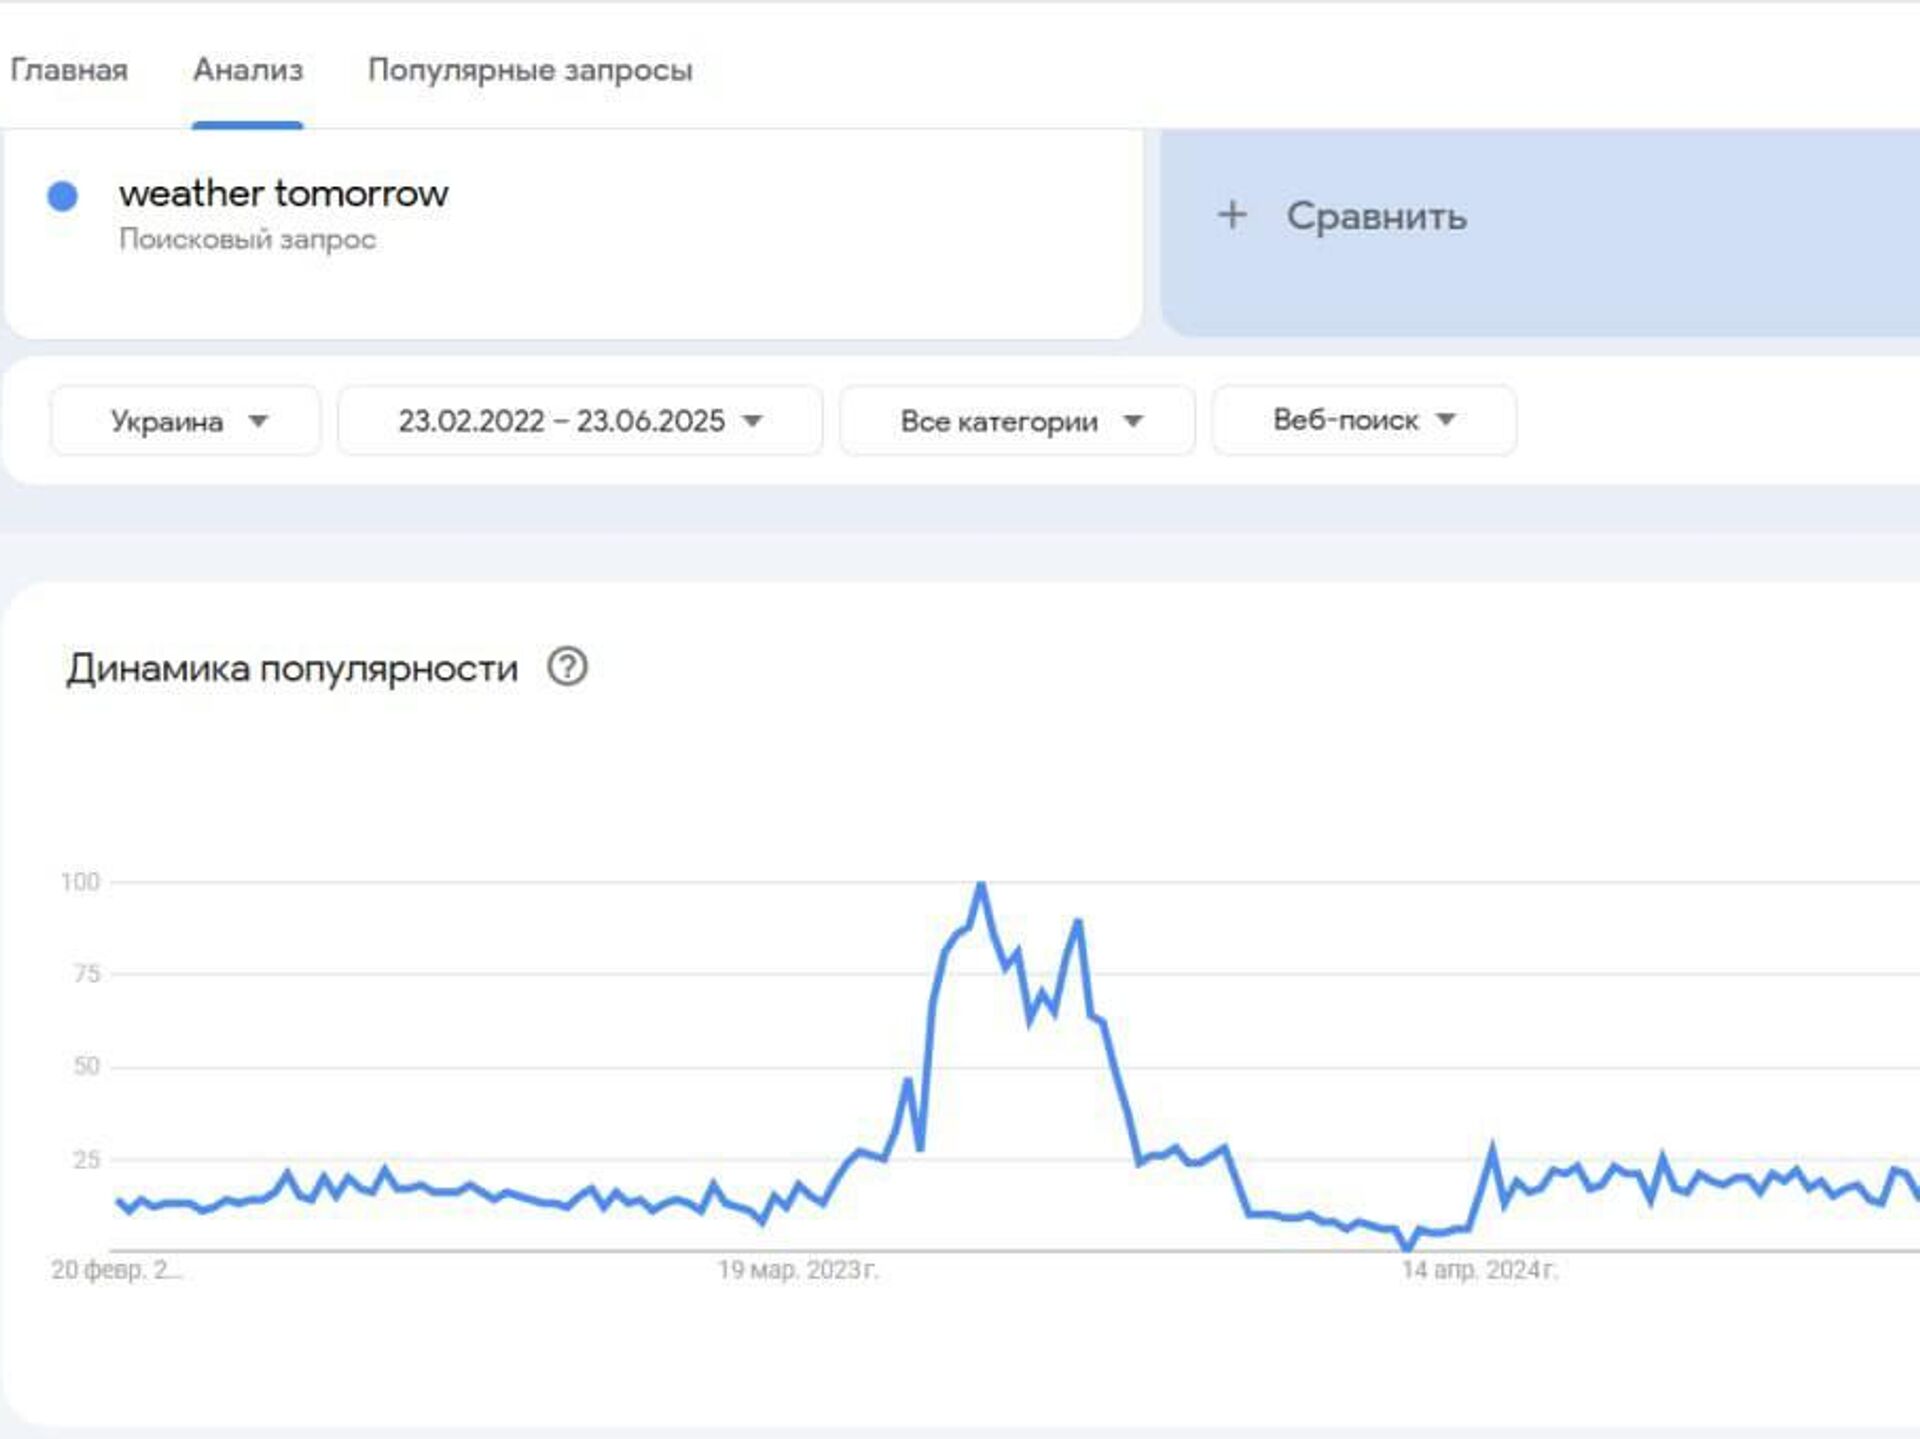Click the Поисковый запрос subtitle text
1920x1439 pixels.
click(x=247, y=240)
